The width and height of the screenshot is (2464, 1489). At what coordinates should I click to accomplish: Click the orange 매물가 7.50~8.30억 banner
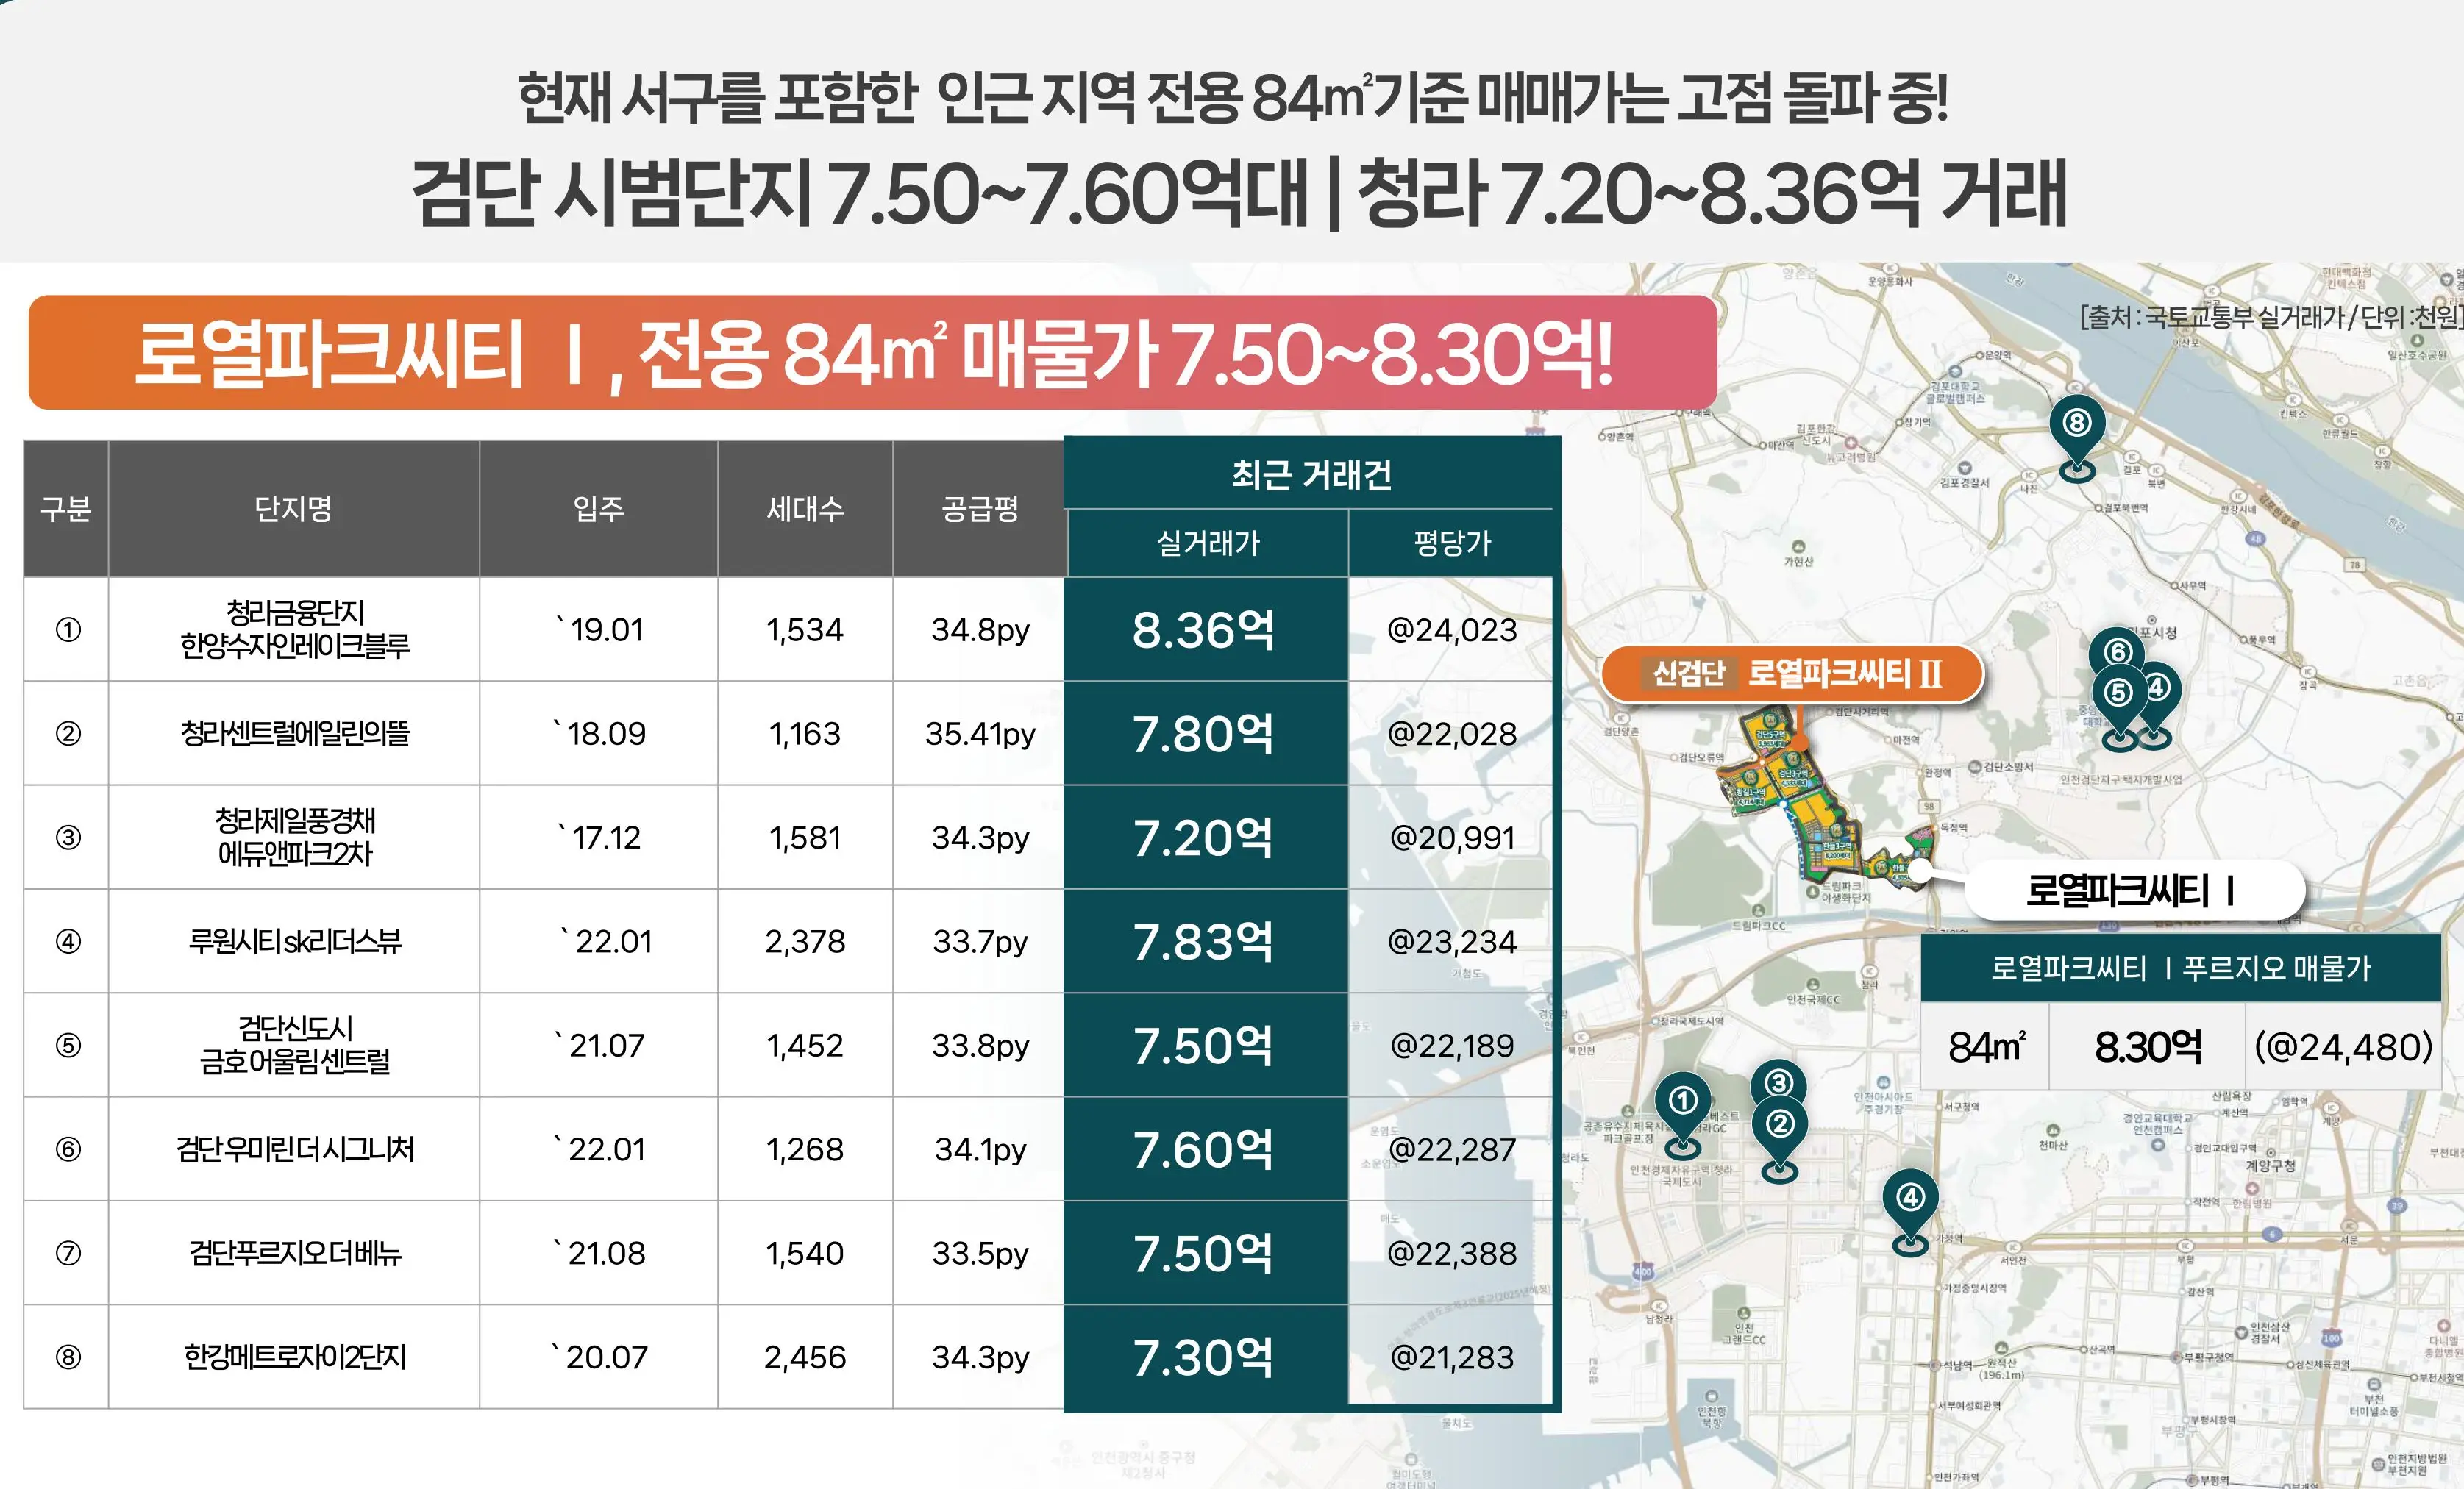[x=872, y=353]
